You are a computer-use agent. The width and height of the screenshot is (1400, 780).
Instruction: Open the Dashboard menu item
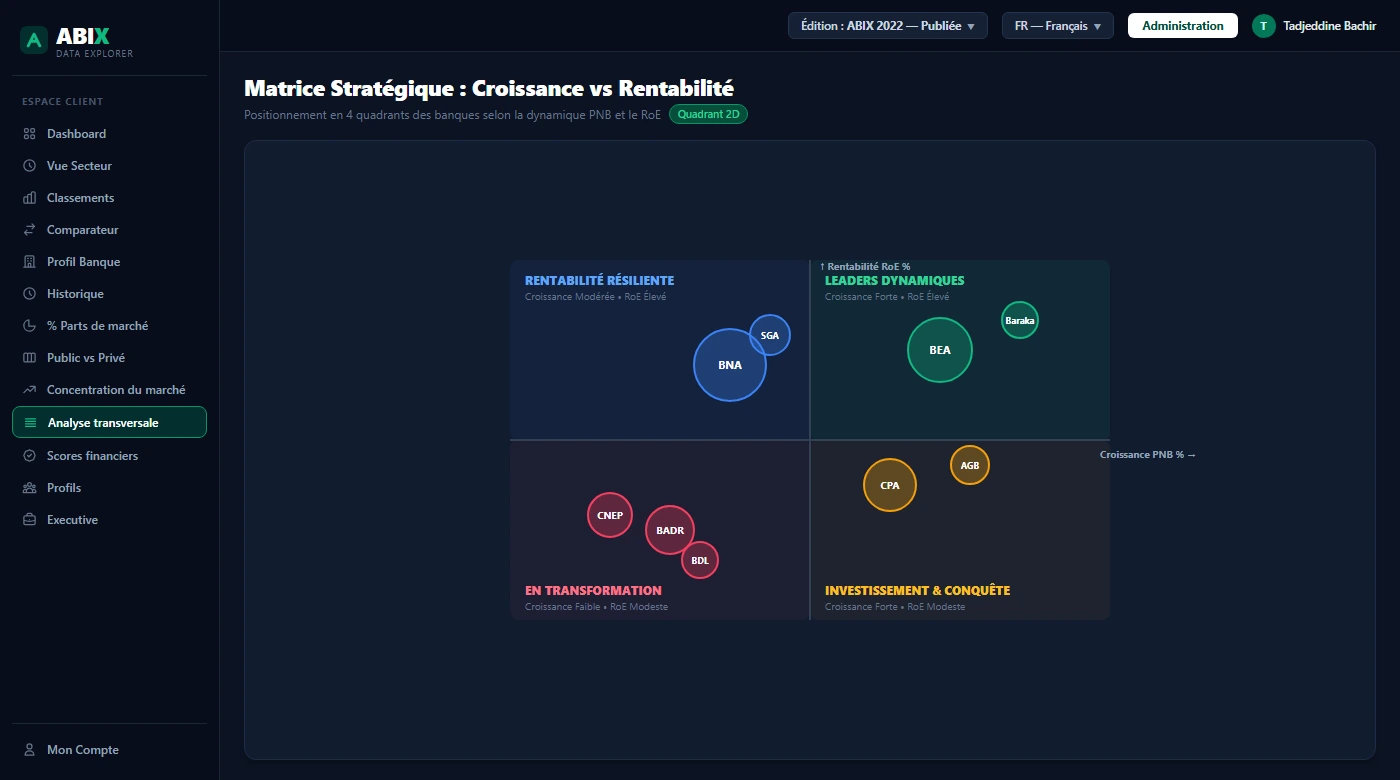(109, 134)
